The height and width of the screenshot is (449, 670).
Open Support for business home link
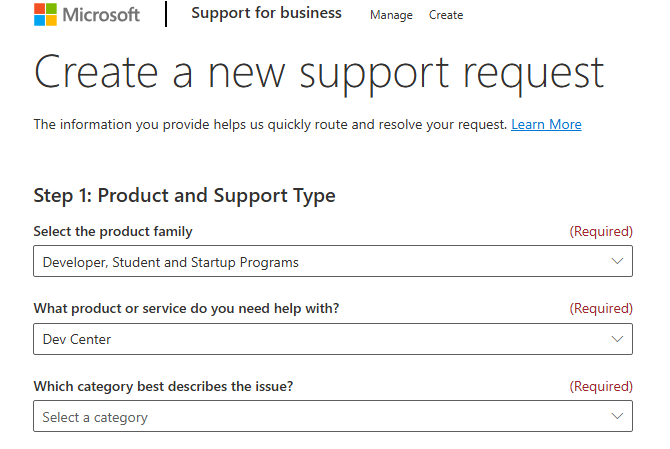pyautogui.click(x=266, y=13)
